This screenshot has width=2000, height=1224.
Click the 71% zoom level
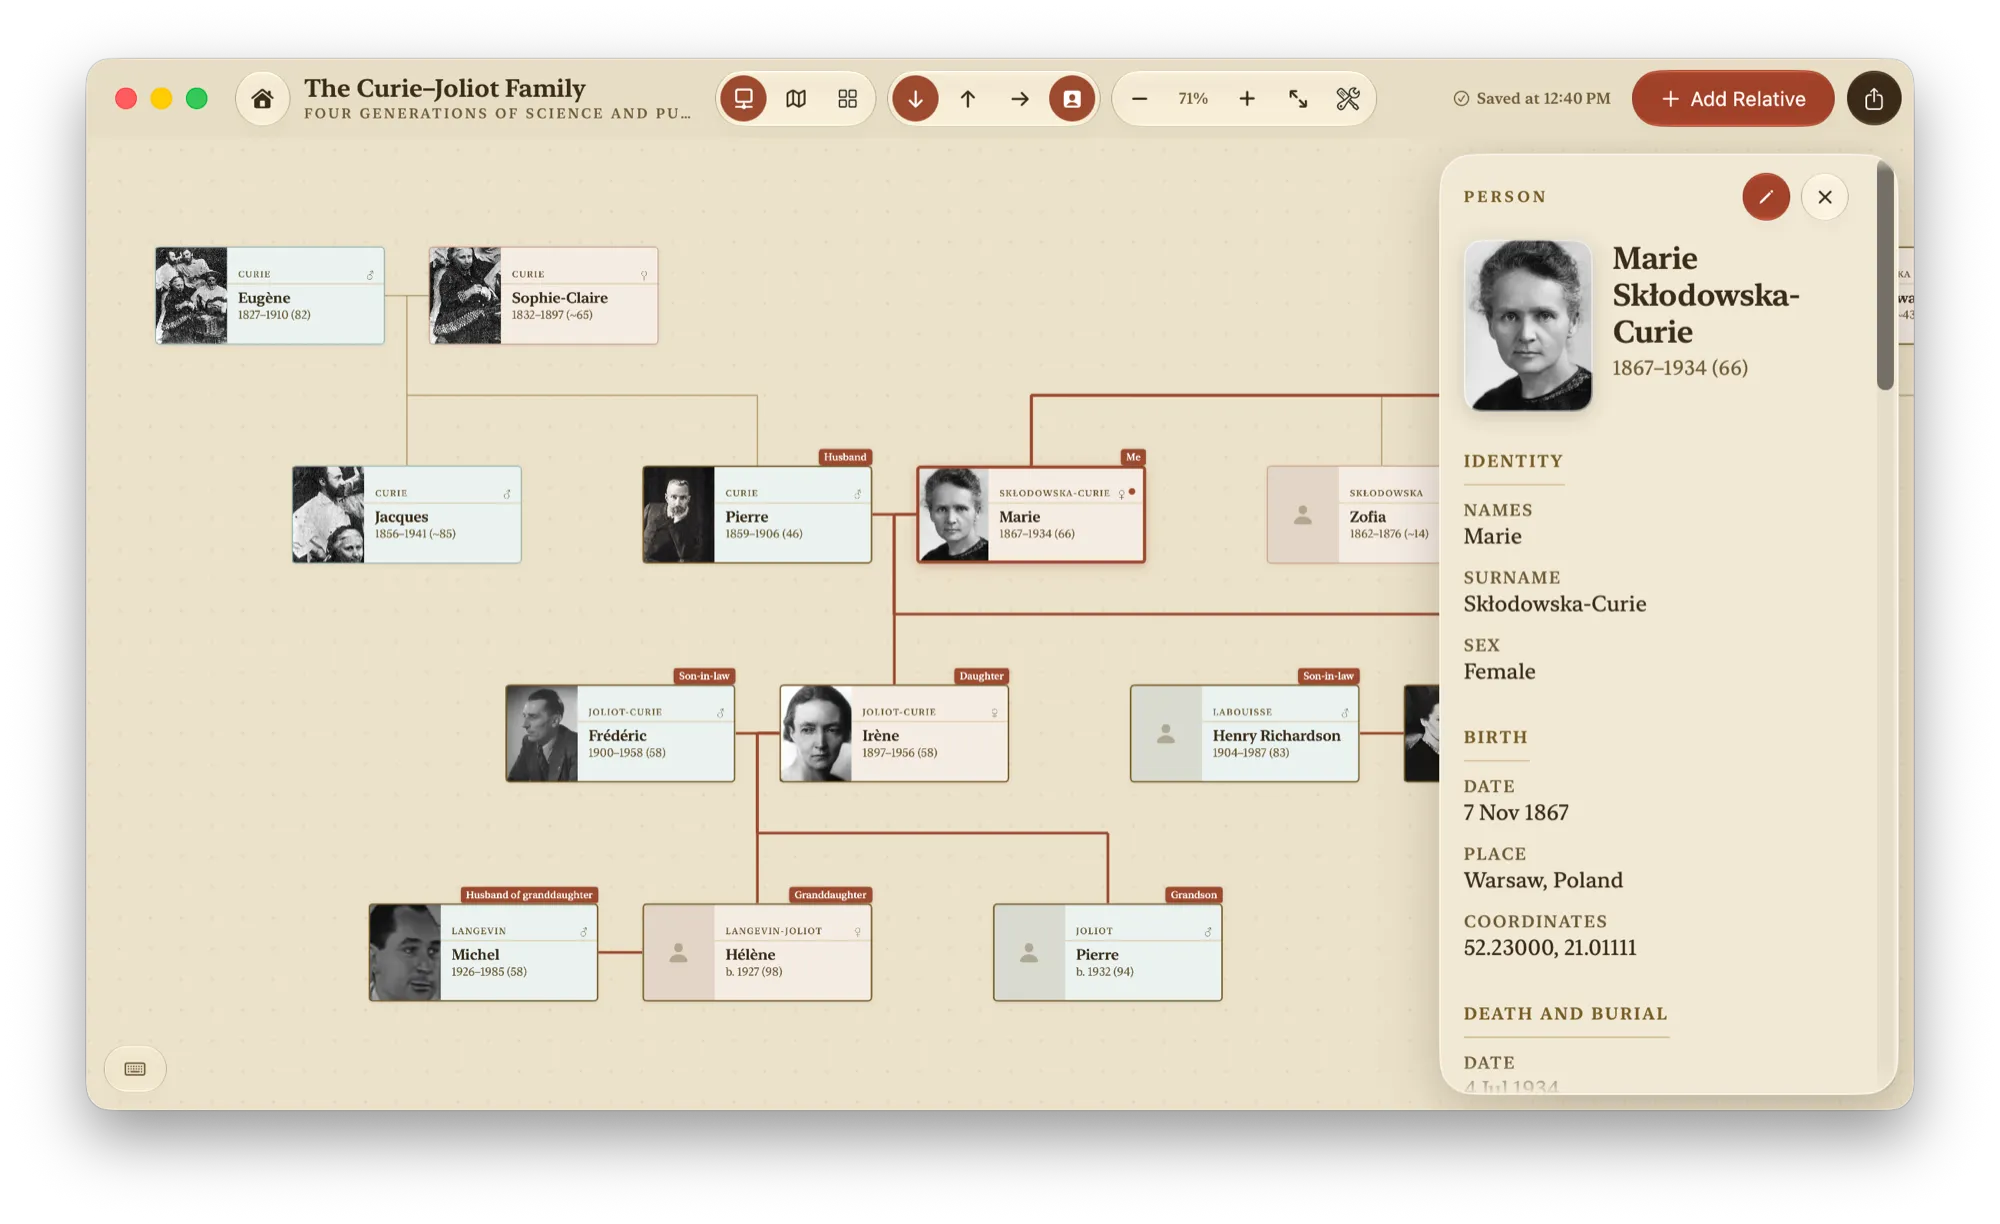pos(1193,98)
